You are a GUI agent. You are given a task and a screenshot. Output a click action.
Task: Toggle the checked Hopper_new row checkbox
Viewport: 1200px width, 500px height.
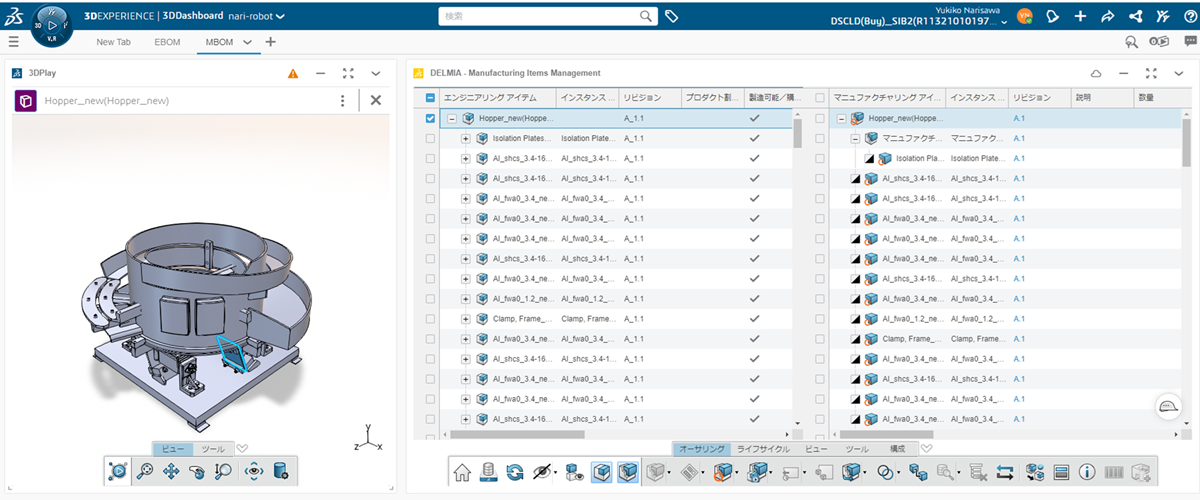[x=430, y=118]
